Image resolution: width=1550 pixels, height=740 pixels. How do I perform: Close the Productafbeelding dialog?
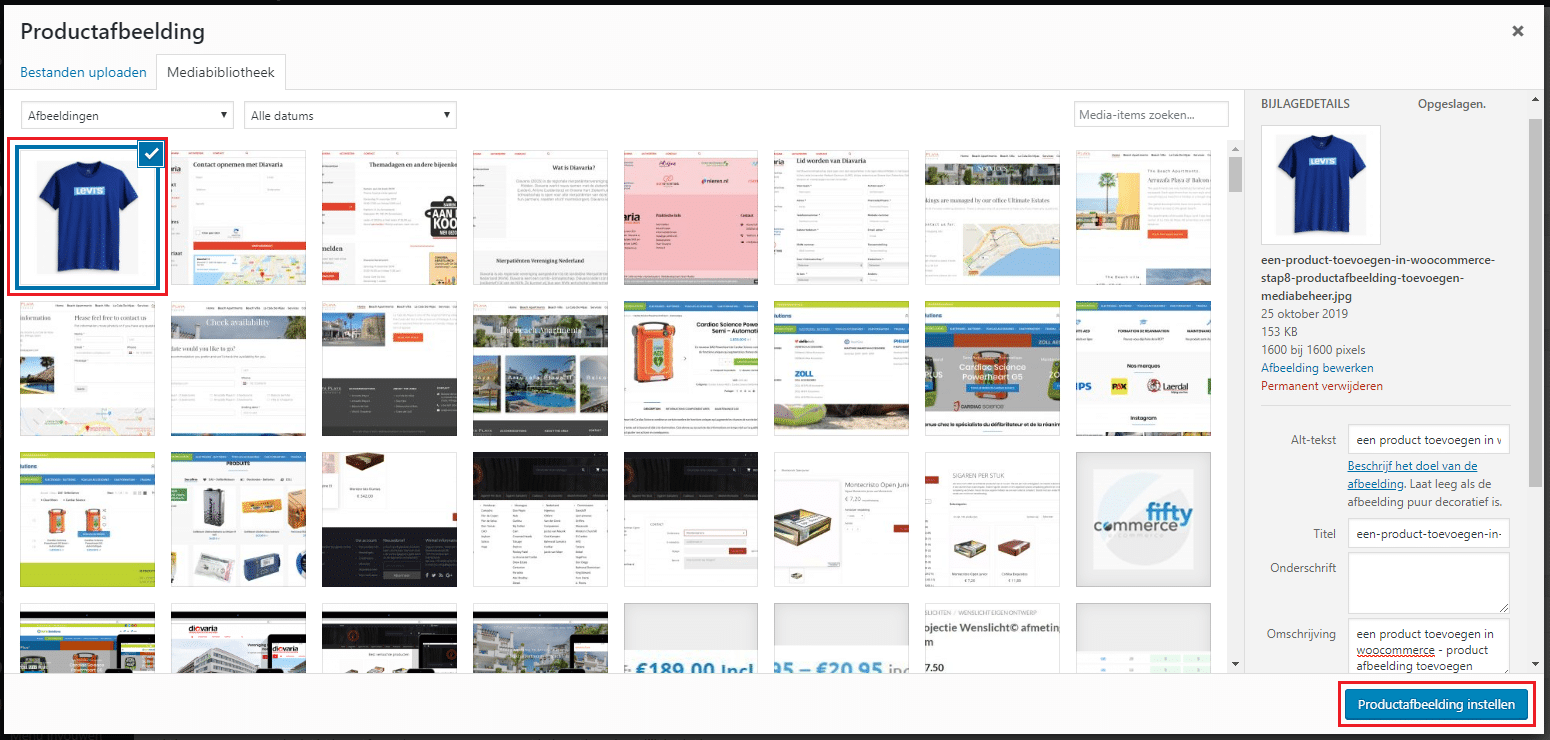click(x=1517, y=31)
